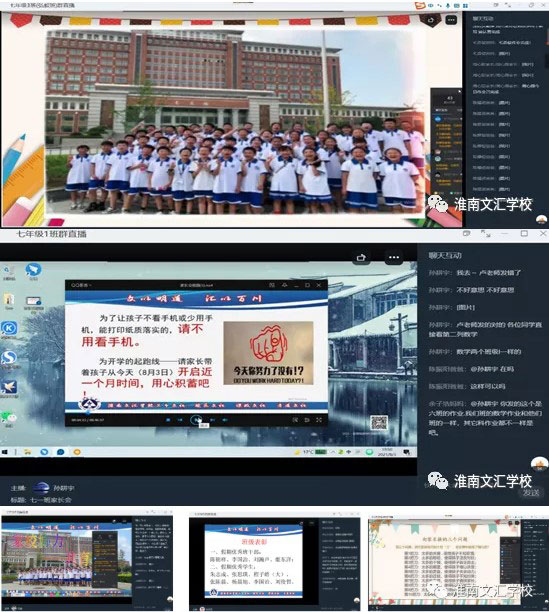Open the QQ影音 title menu dropdown

tap(81, 285)
